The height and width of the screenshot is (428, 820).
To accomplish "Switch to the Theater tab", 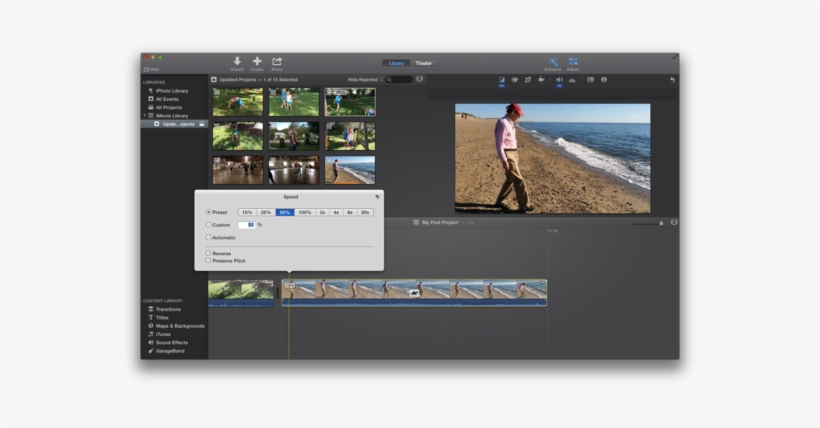I will coord(424,63).
